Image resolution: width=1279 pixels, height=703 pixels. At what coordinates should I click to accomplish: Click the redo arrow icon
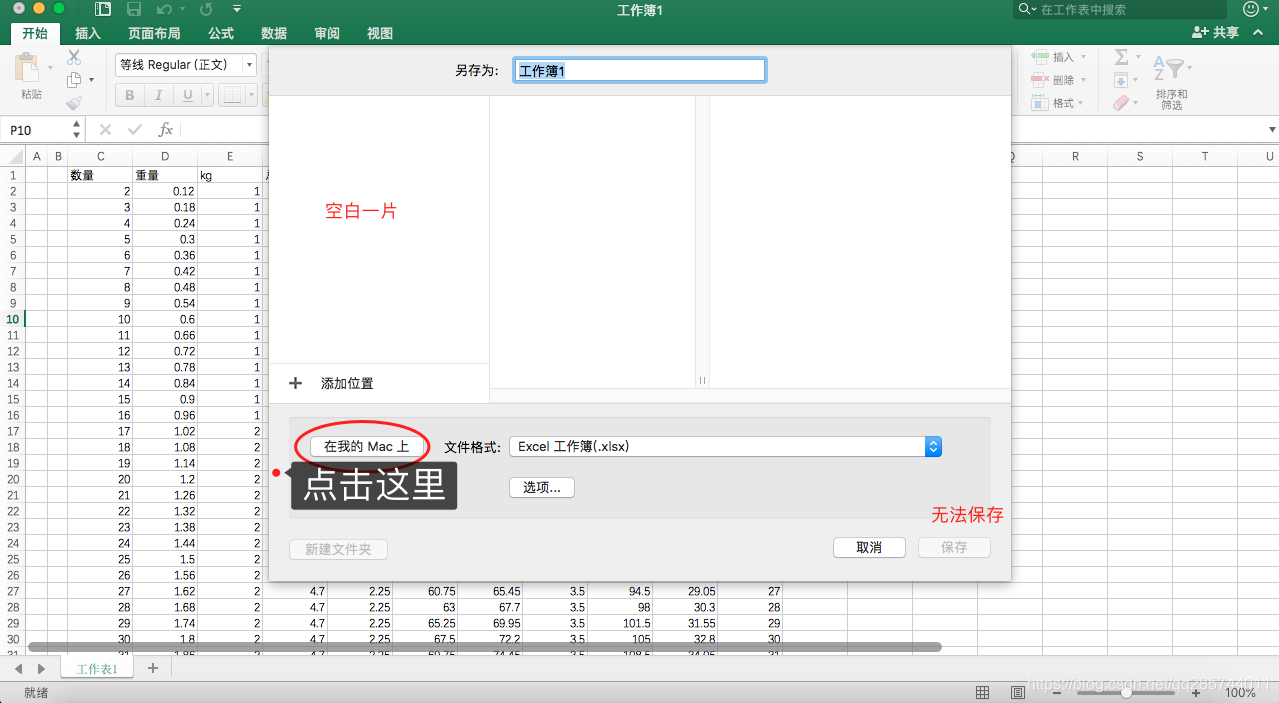(206, 10)
